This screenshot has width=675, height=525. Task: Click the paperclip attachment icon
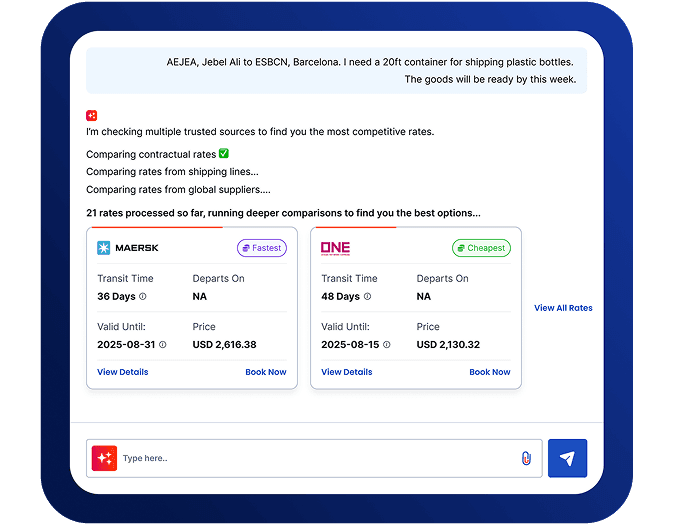coord(526,458)
